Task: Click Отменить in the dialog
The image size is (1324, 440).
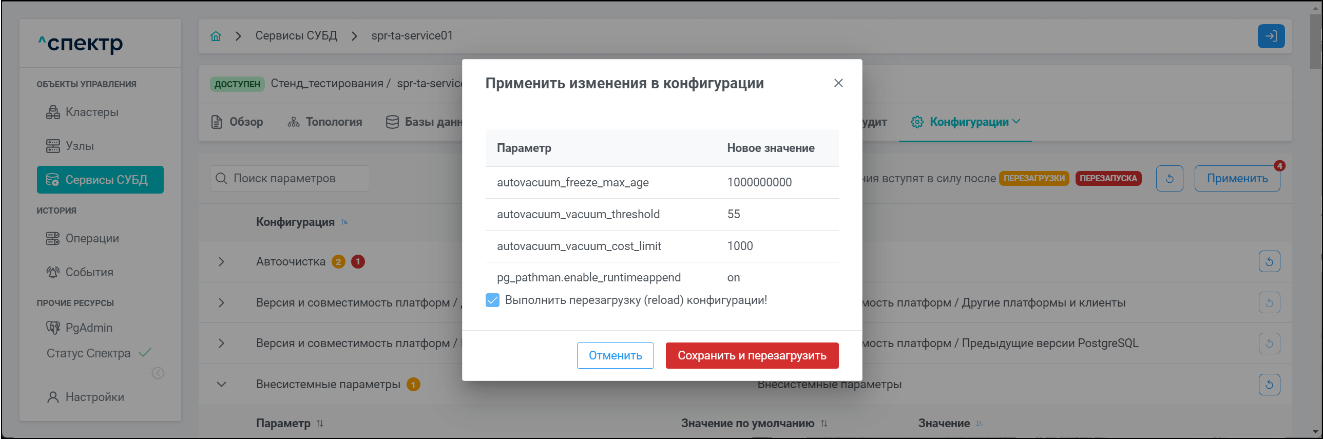Action: pos(615,355)
